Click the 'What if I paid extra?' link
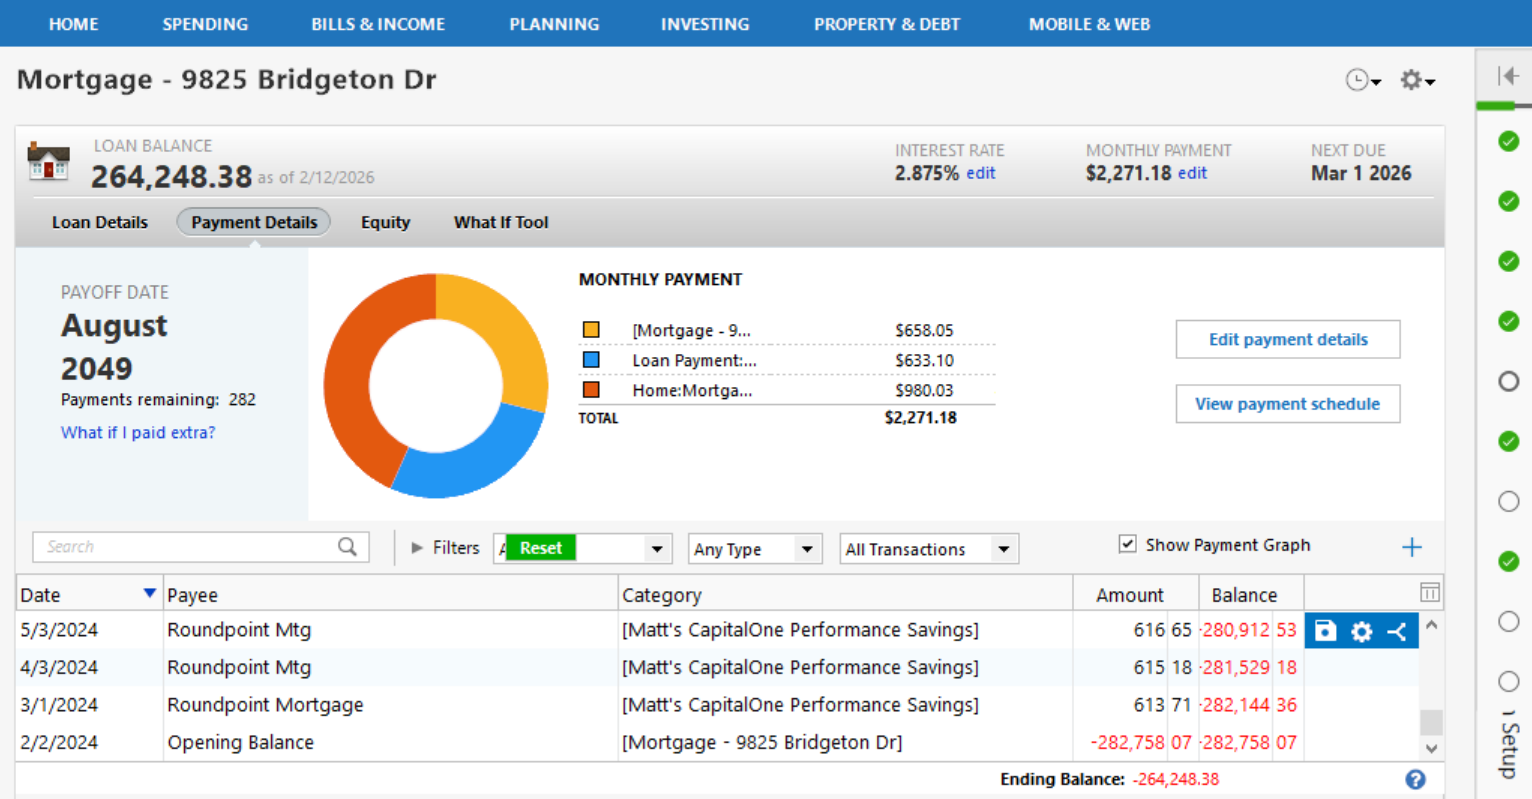 [138, 432]
